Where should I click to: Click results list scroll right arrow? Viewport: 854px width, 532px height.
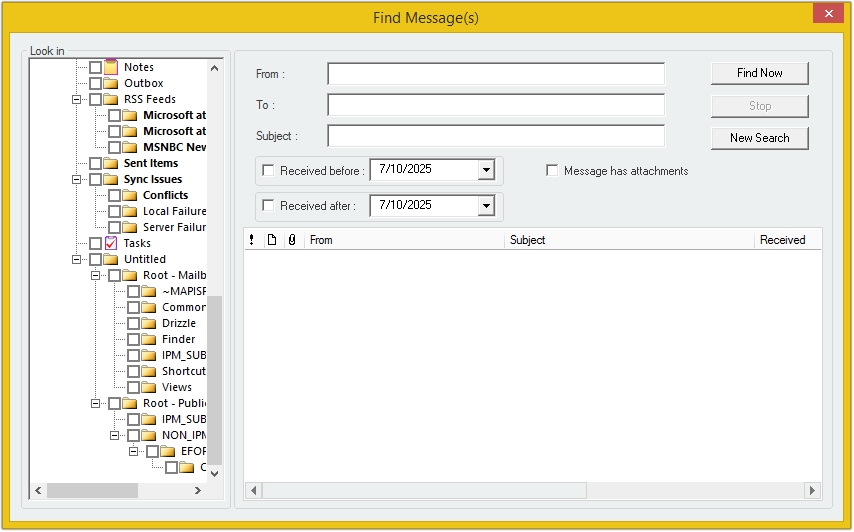812,490
